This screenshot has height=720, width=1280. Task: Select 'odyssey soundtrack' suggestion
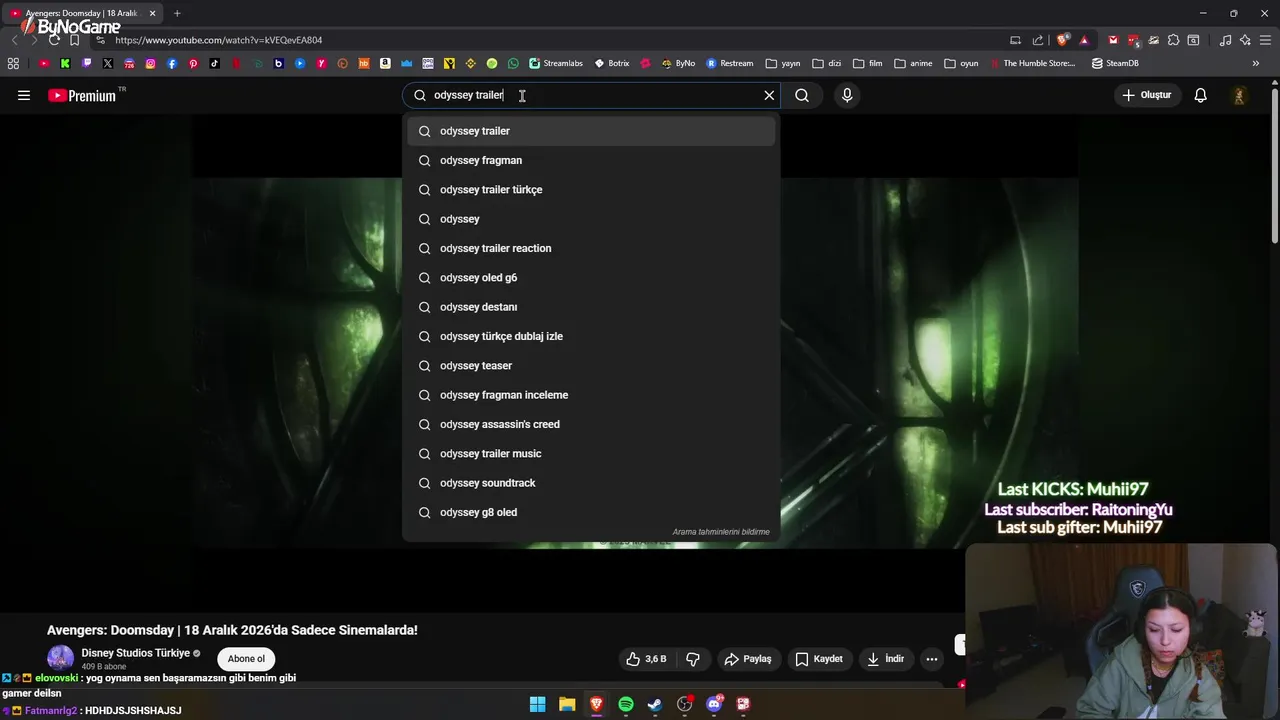[x=591, y=483]
